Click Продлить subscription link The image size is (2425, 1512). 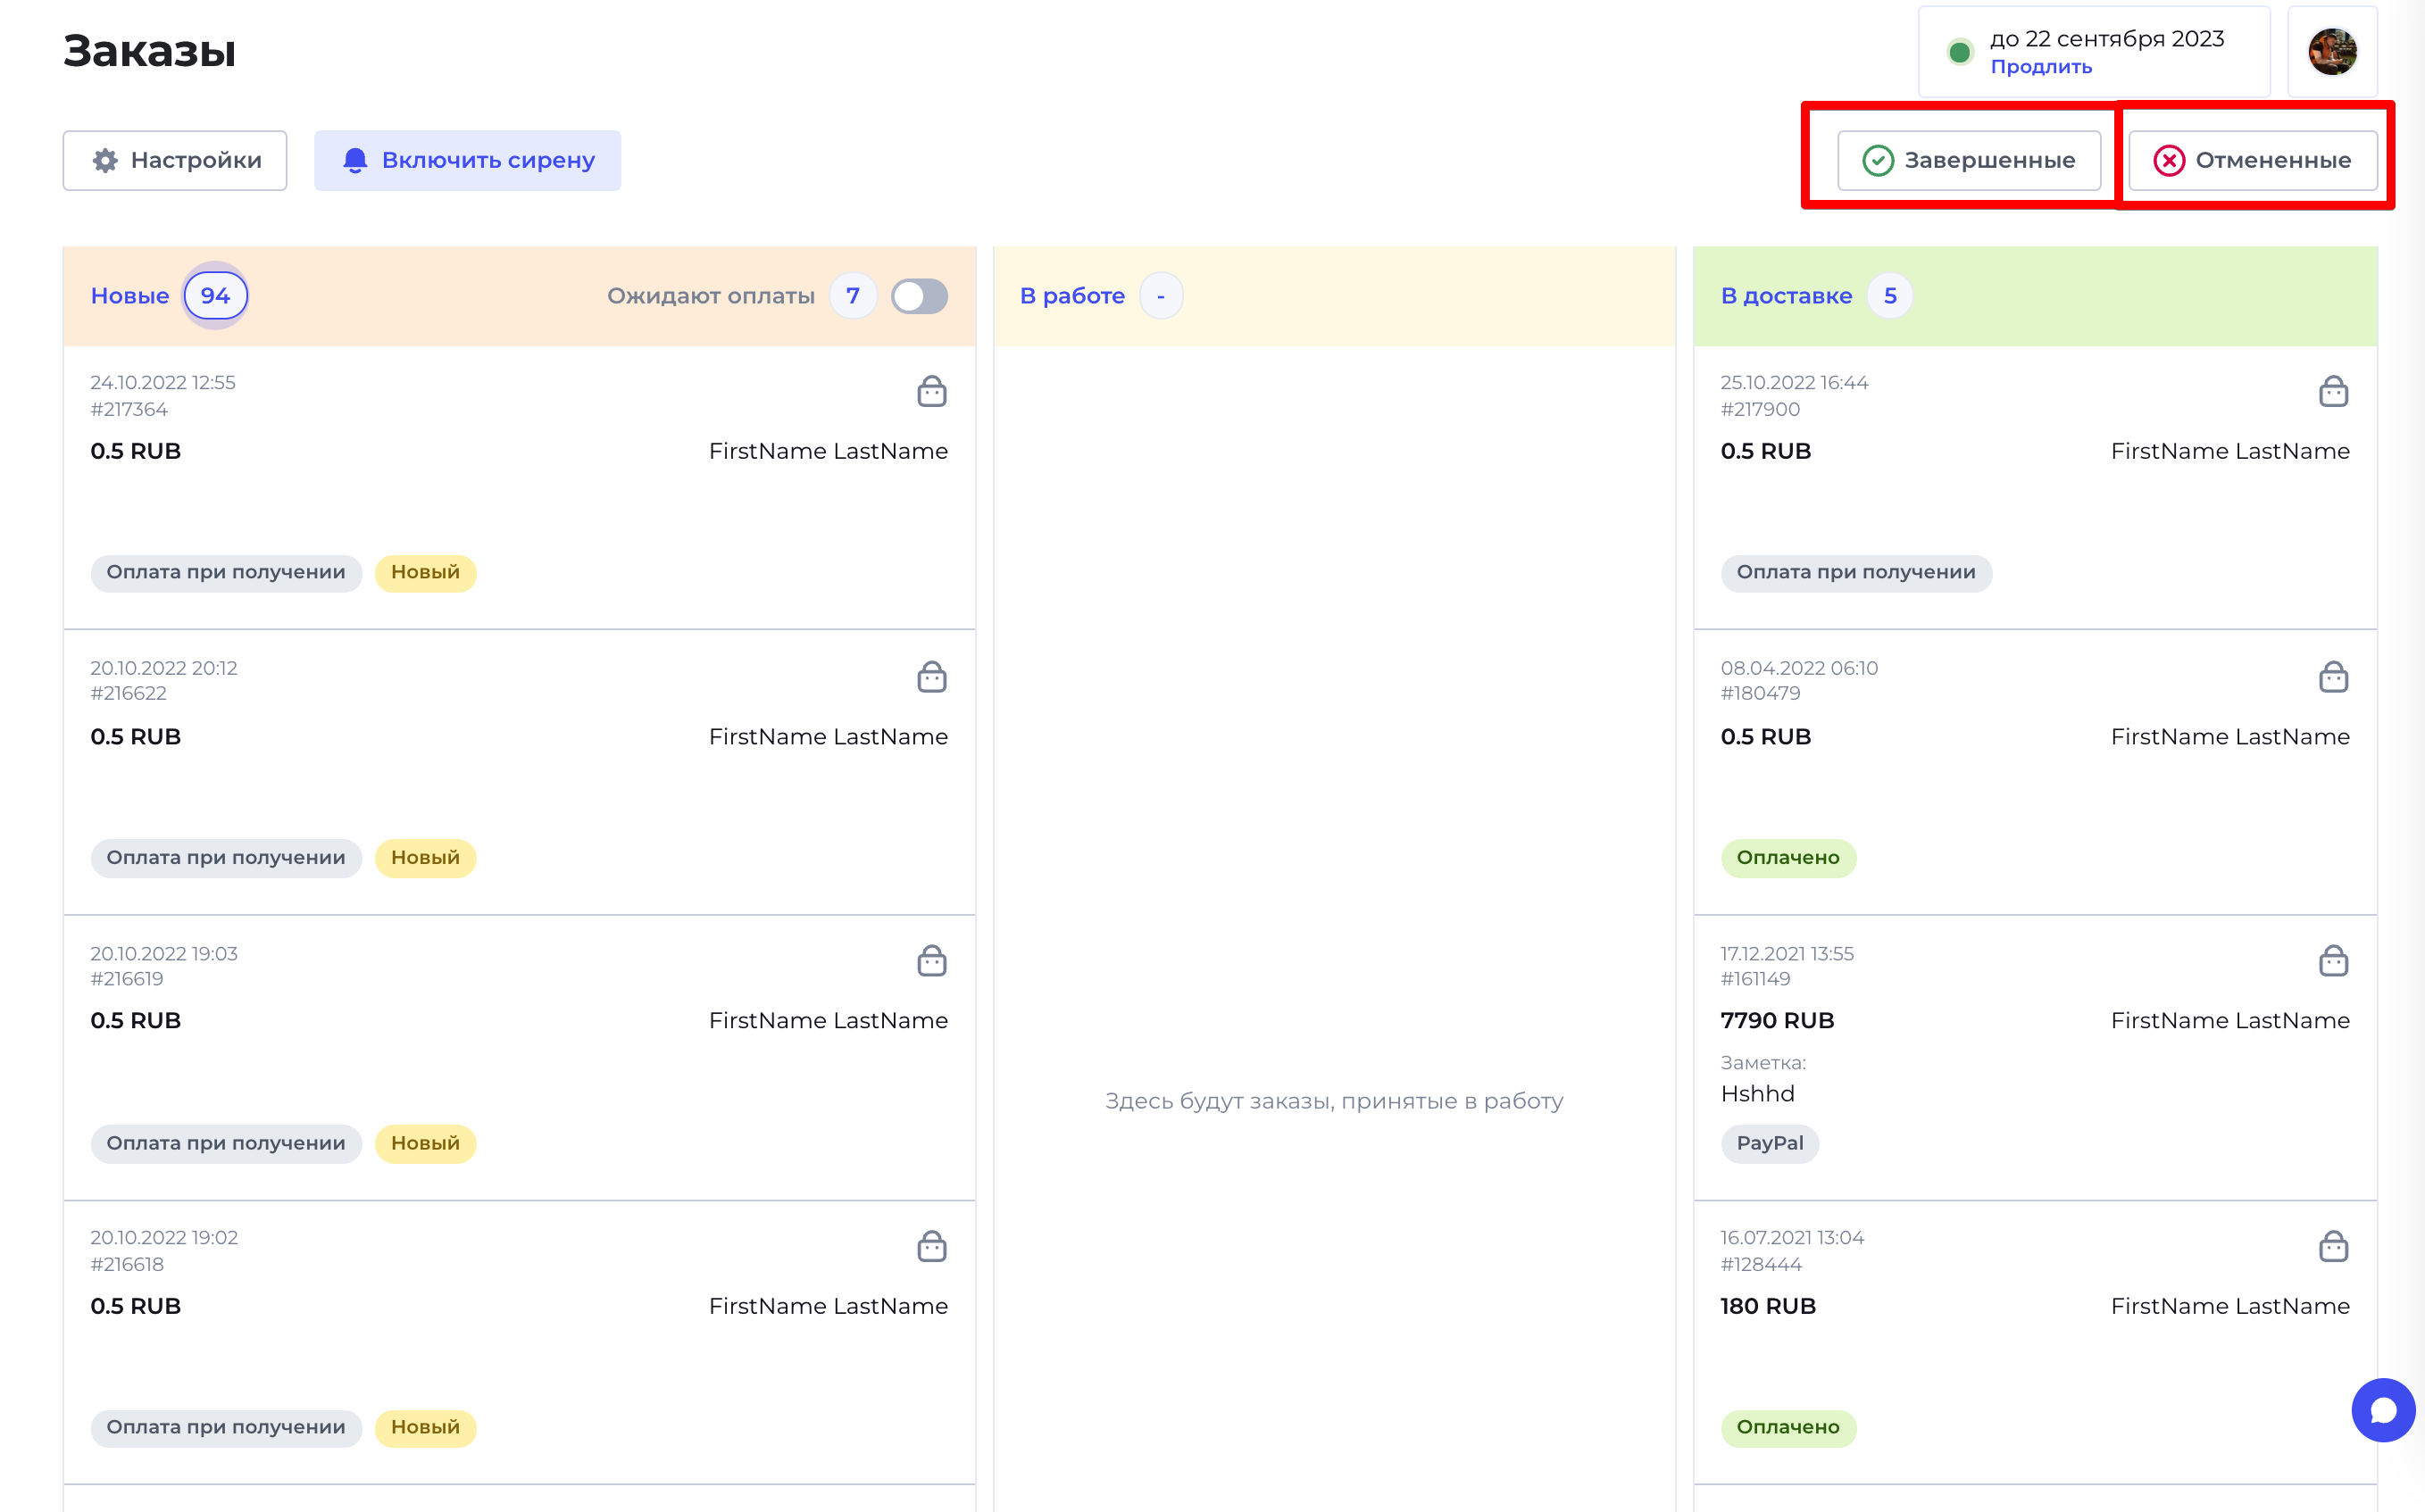(2040, 67)
